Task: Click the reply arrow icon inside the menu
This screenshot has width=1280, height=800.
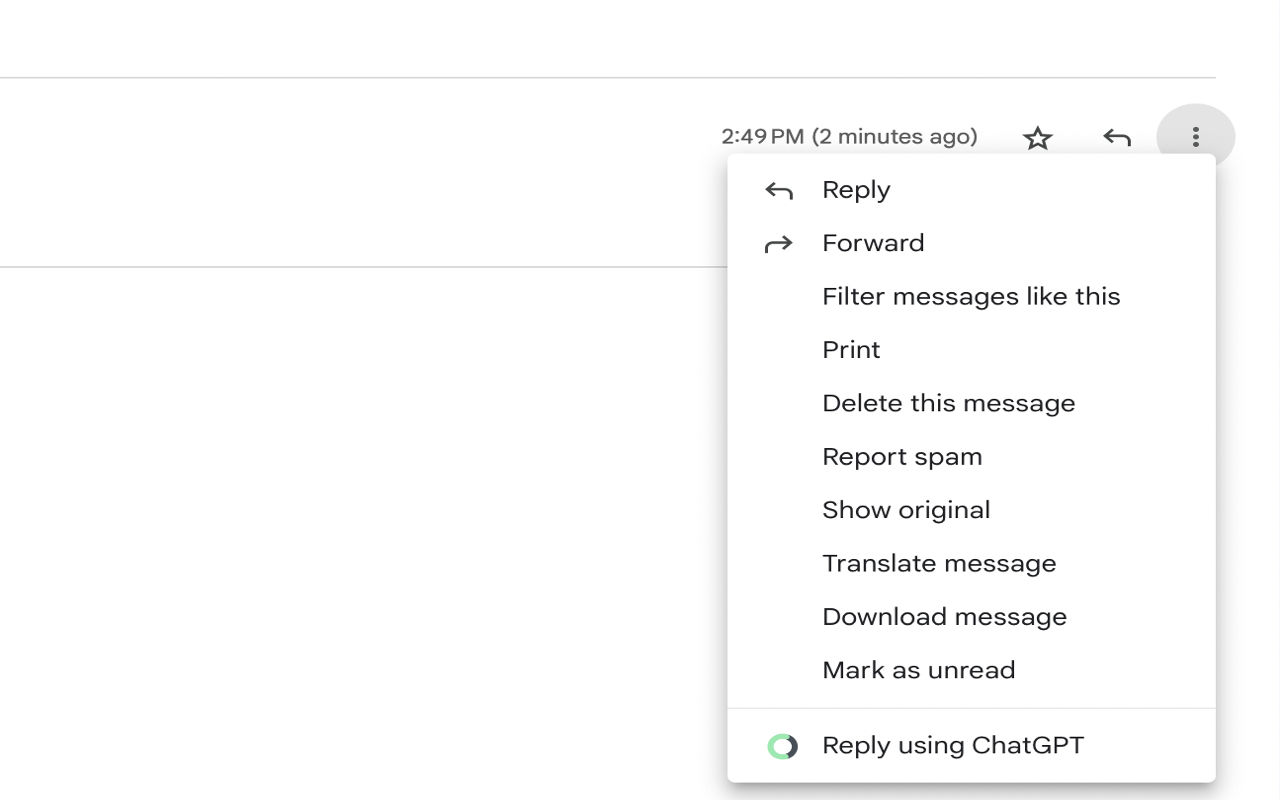Action: click(779, 188)
